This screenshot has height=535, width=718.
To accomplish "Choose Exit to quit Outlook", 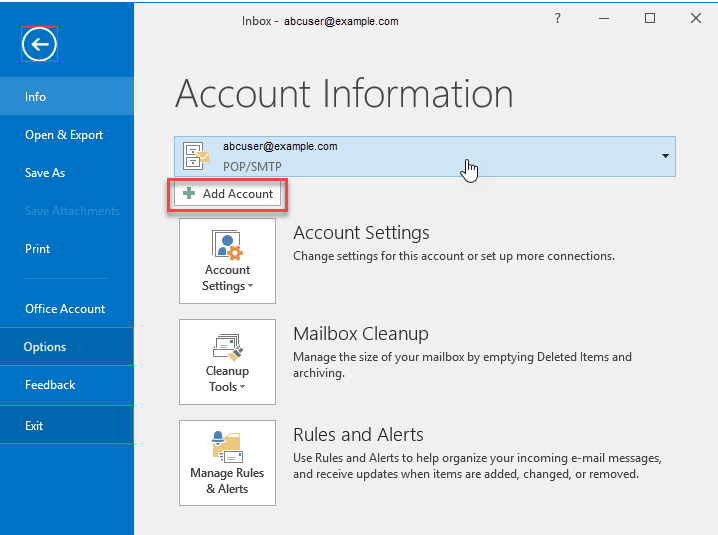I will click(x=34, y=425).
